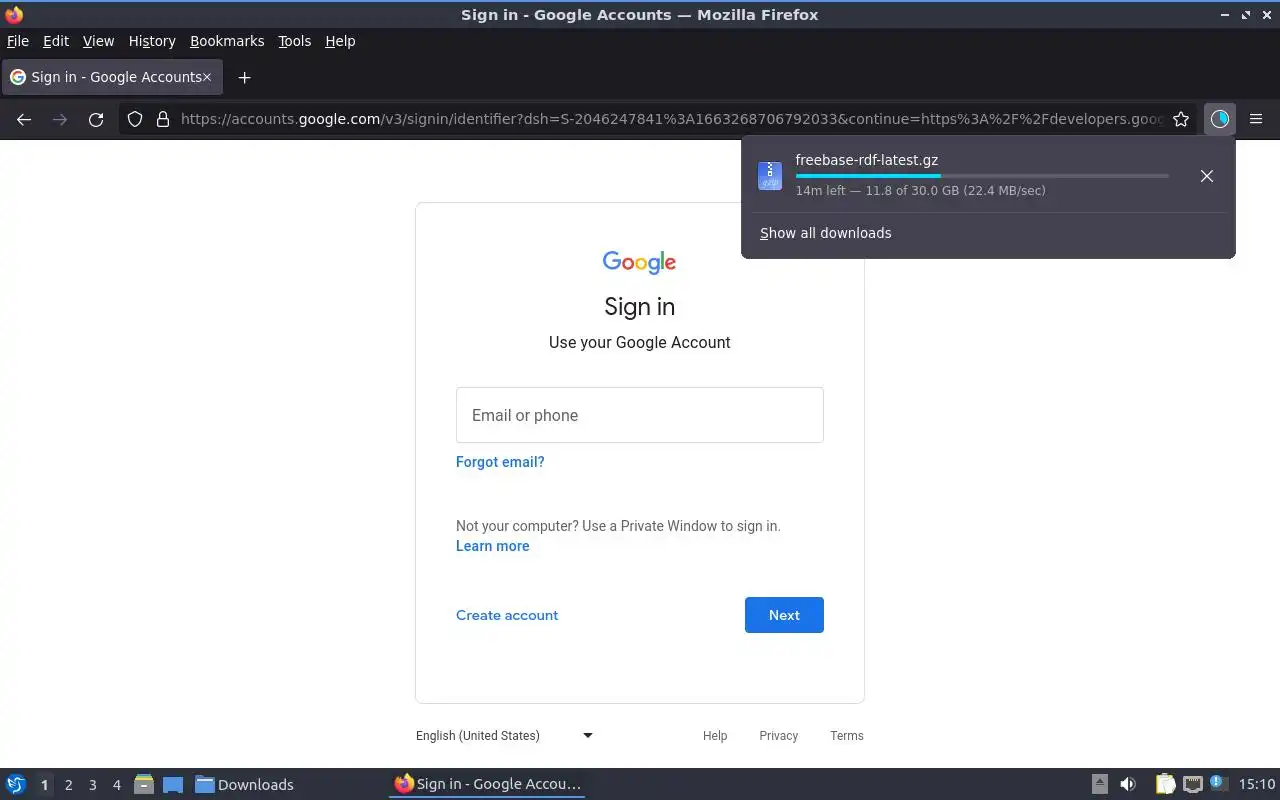Open the Edit menu
Image resolution: width=1280 pixels, height=800 pixels.
(x=56, y=41)
